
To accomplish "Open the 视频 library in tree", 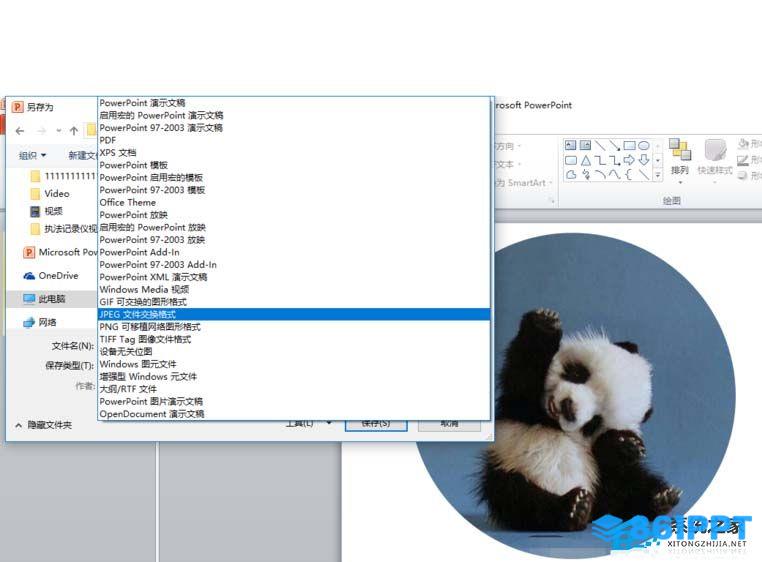I will coord(47,211).
